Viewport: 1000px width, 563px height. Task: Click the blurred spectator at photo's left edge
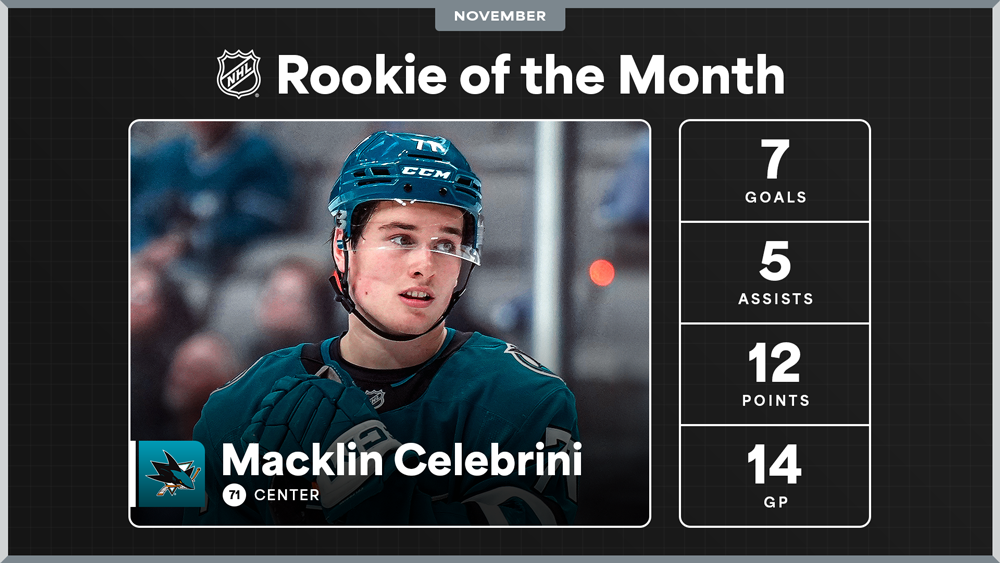pyautogui.click(x=160, y=300)
